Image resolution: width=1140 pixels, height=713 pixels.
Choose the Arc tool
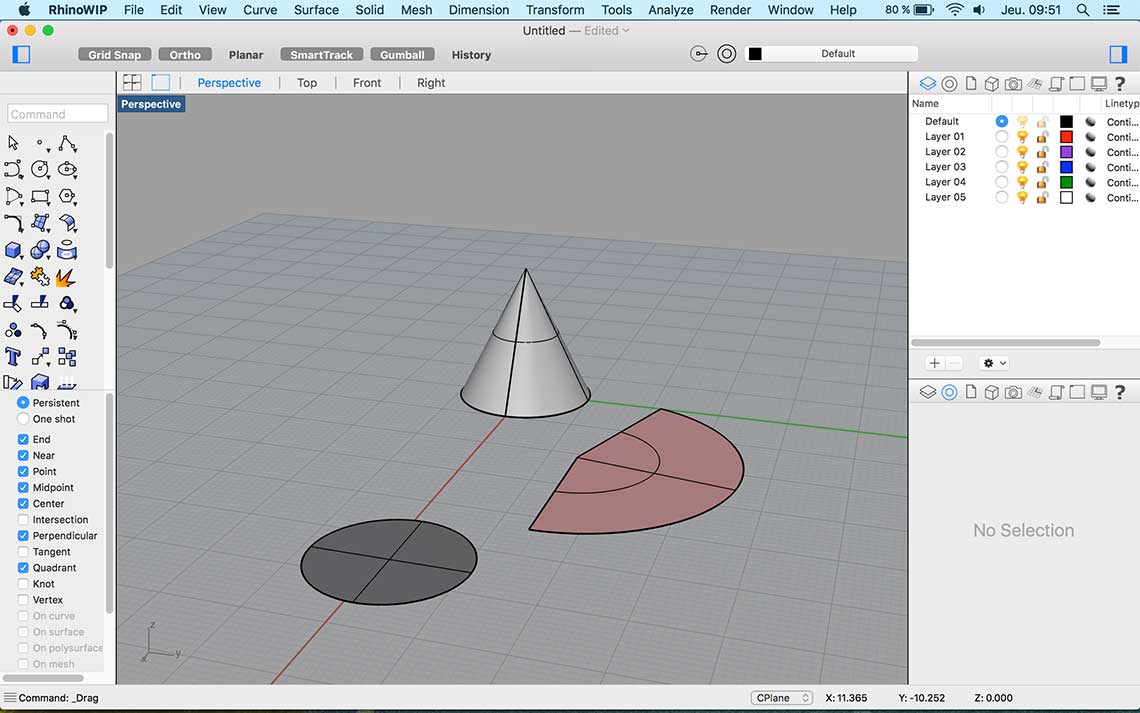pos(13,196)
